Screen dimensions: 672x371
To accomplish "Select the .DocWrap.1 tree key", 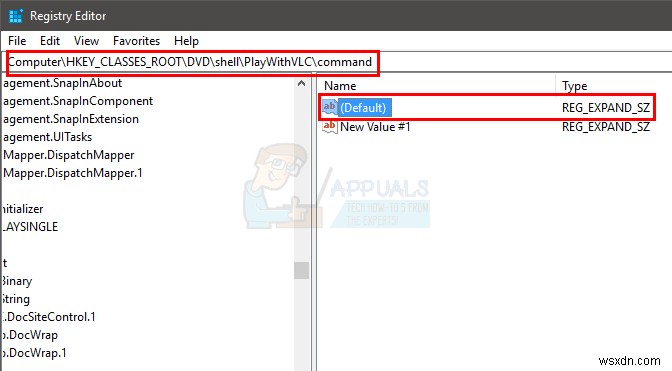I will pos(34,353).
